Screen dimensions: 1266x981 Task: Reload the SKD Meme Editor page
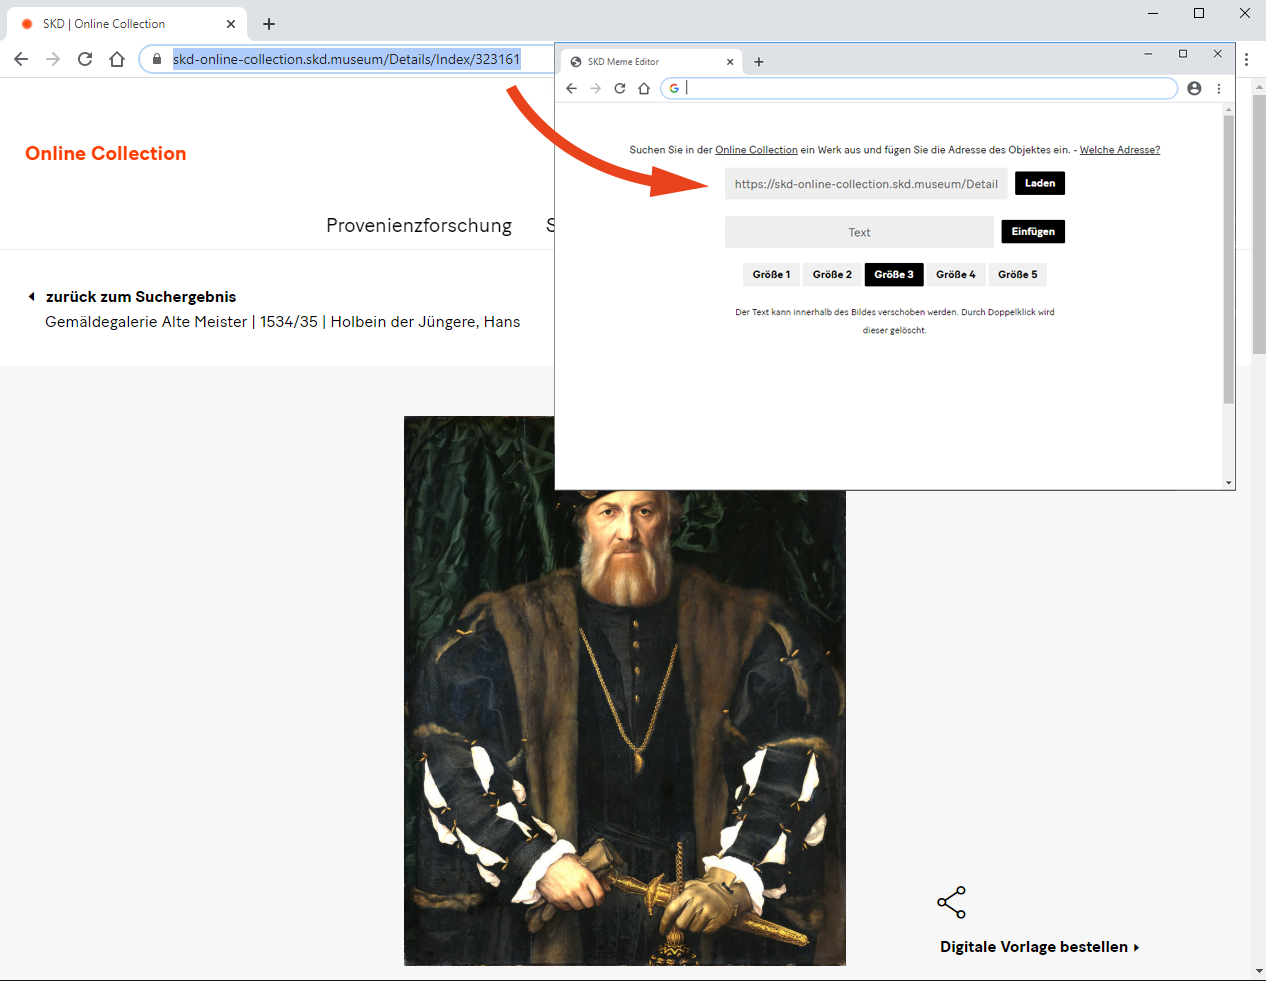(x=620, y=88)
